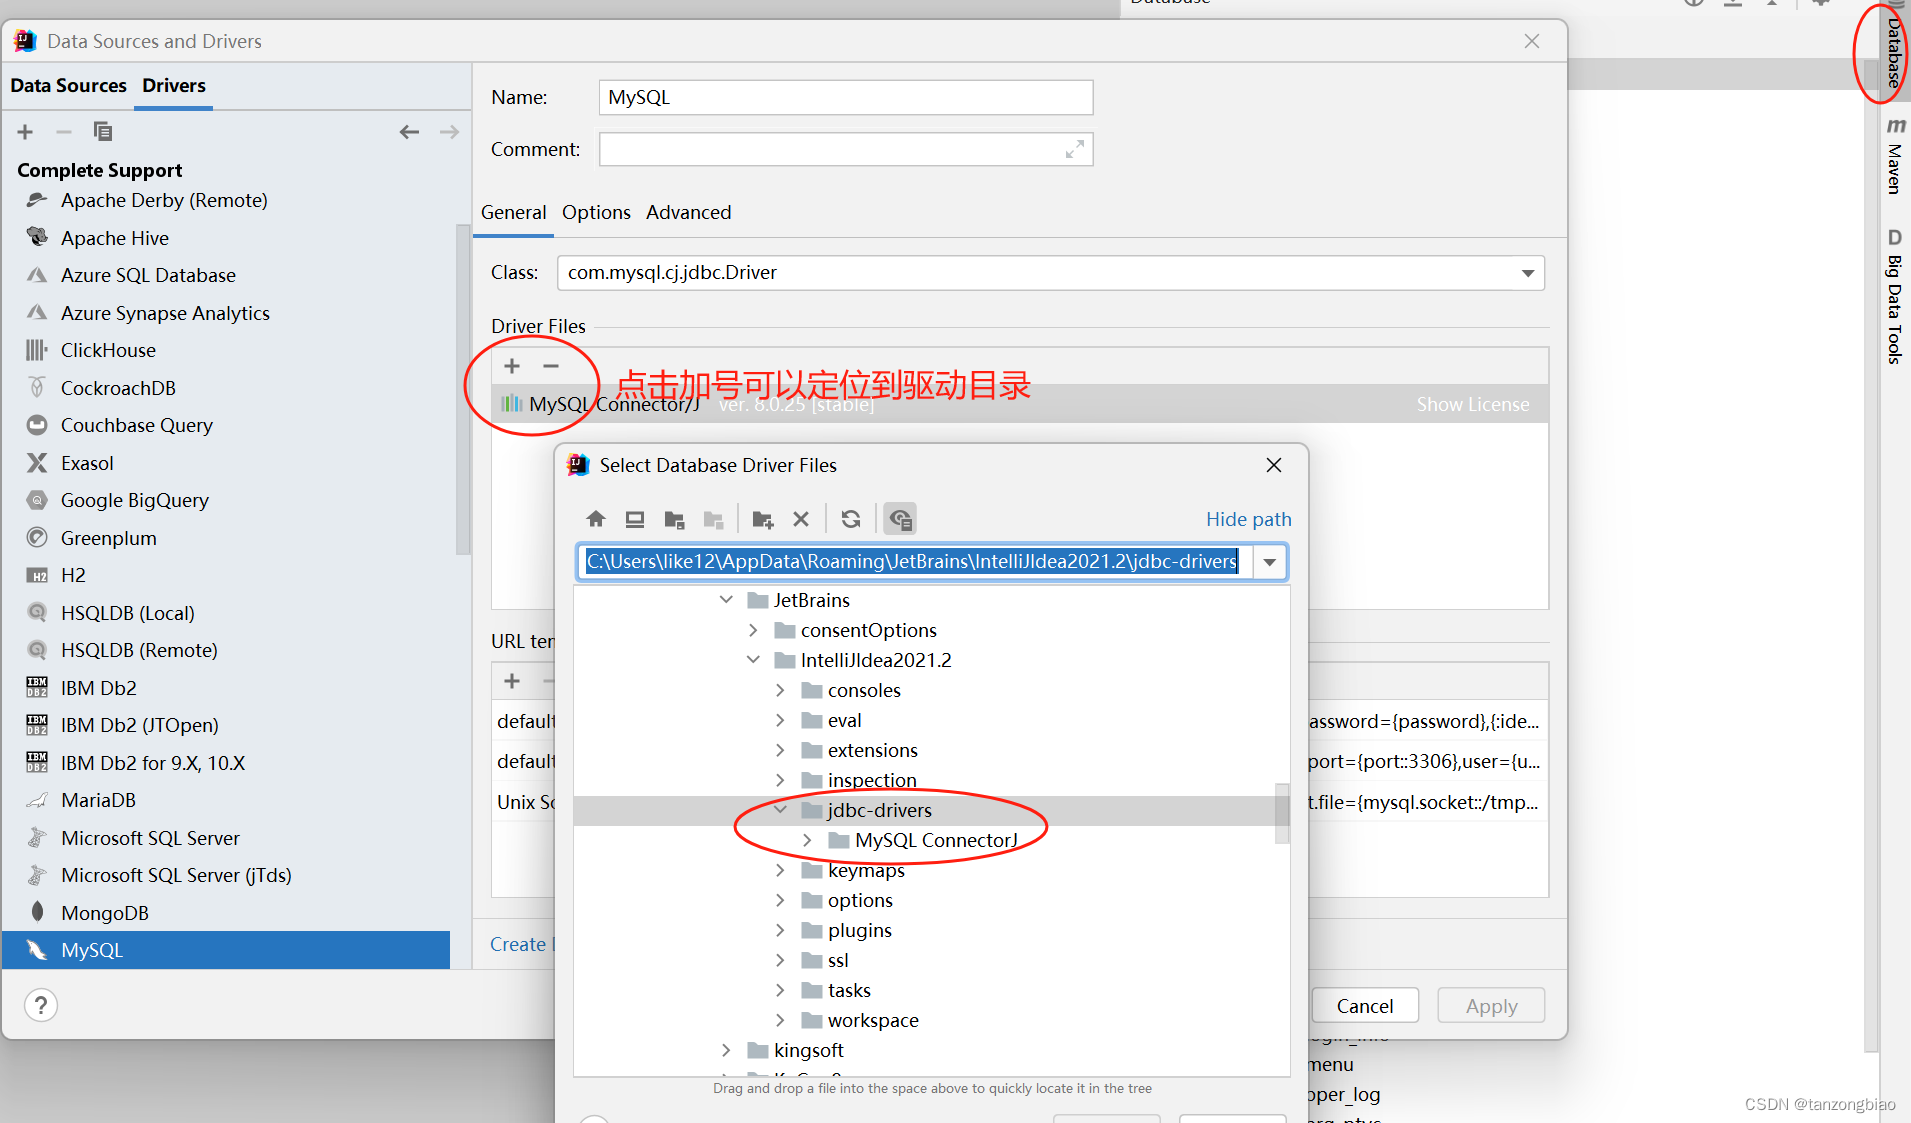1911x1123 pixels.
Task: Create new folder in file chooser
Action: click(763, 519)
